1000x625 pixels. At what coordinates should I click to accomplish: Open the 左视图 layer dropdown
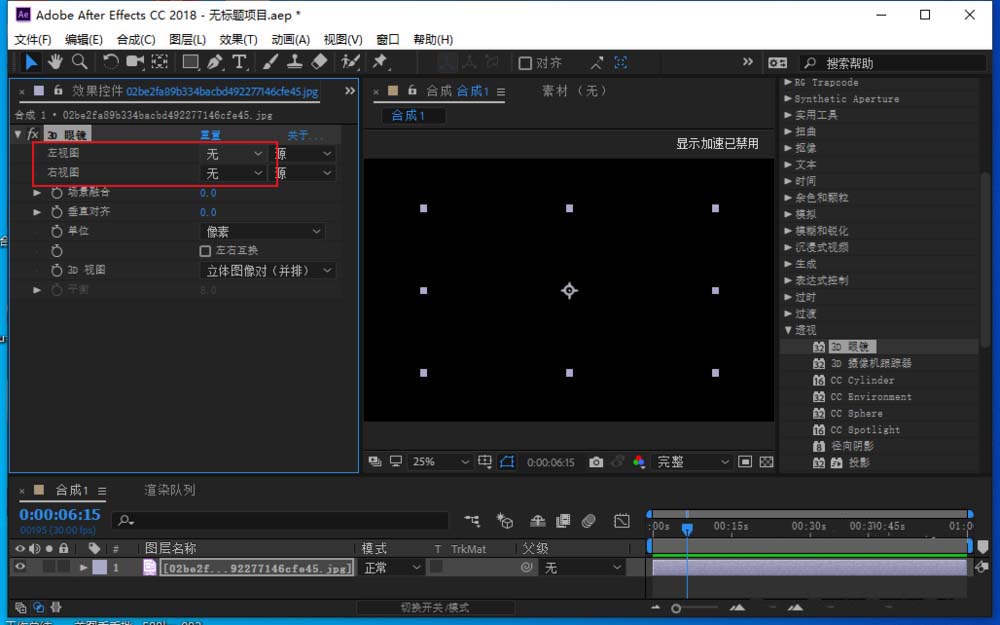coord(234,154)
